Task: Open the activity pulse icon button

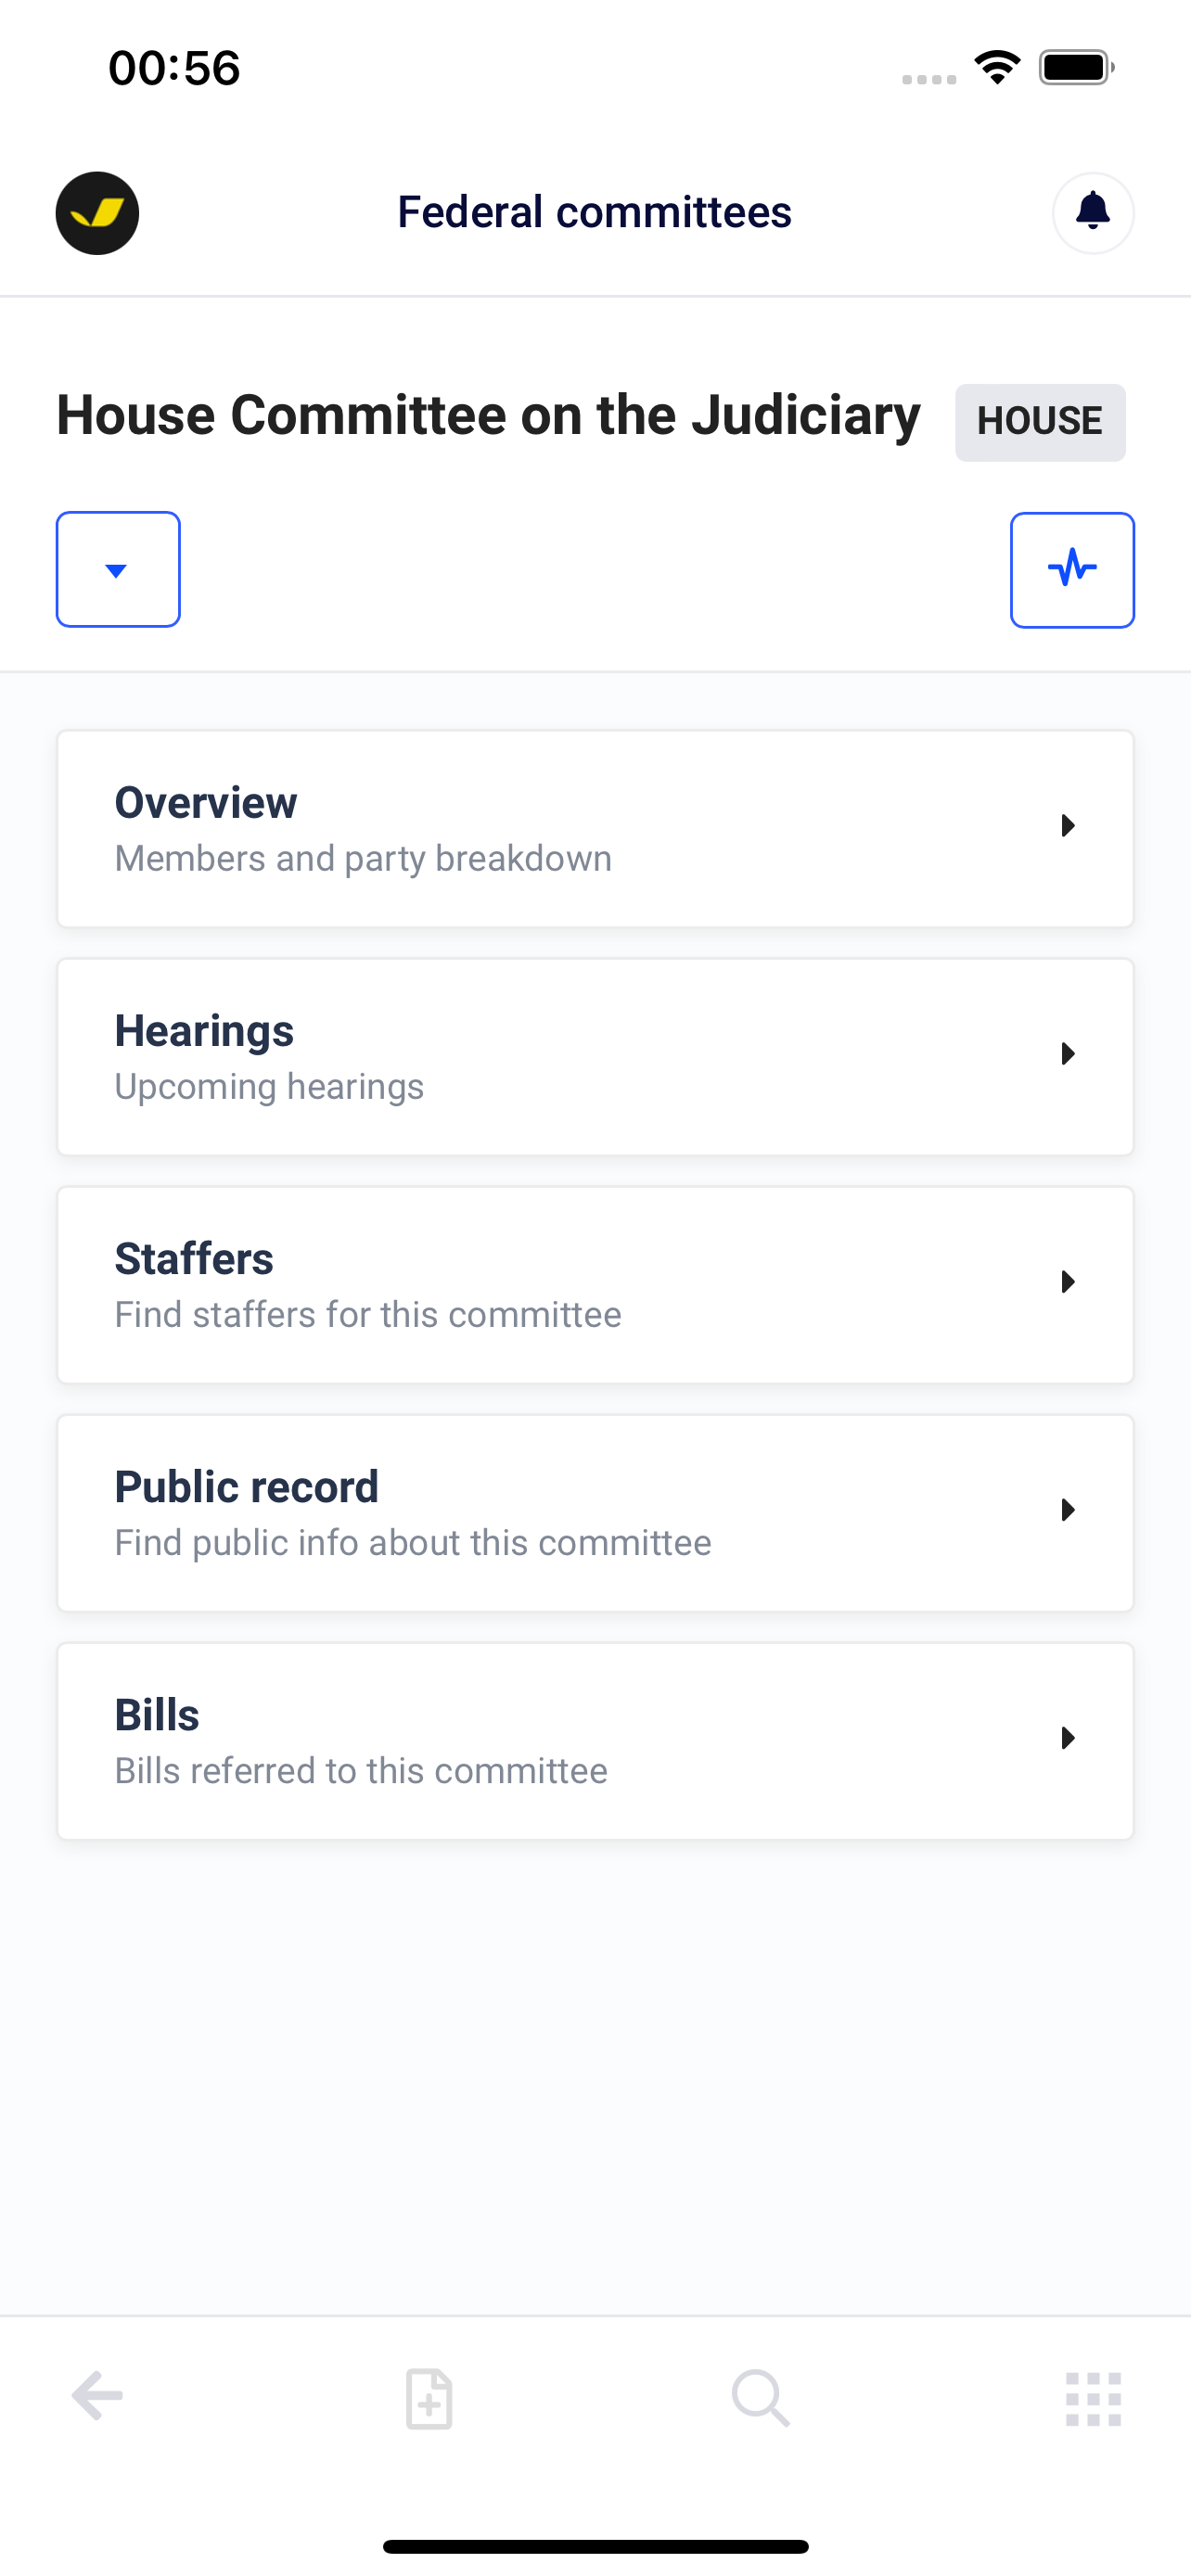Action: (1072, 570)
